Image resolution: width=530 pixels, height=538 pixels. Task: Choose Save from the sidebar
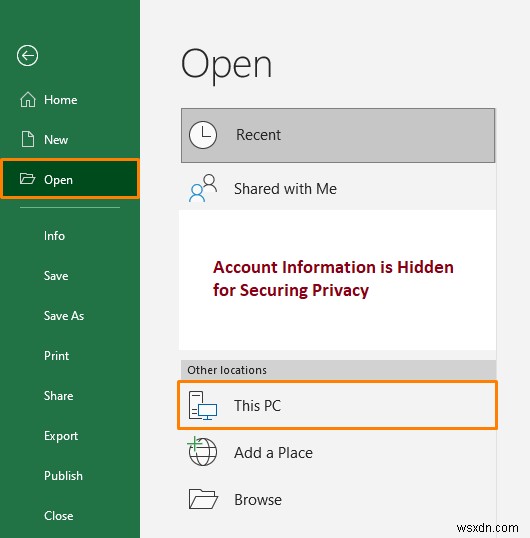tap(70, 276)
